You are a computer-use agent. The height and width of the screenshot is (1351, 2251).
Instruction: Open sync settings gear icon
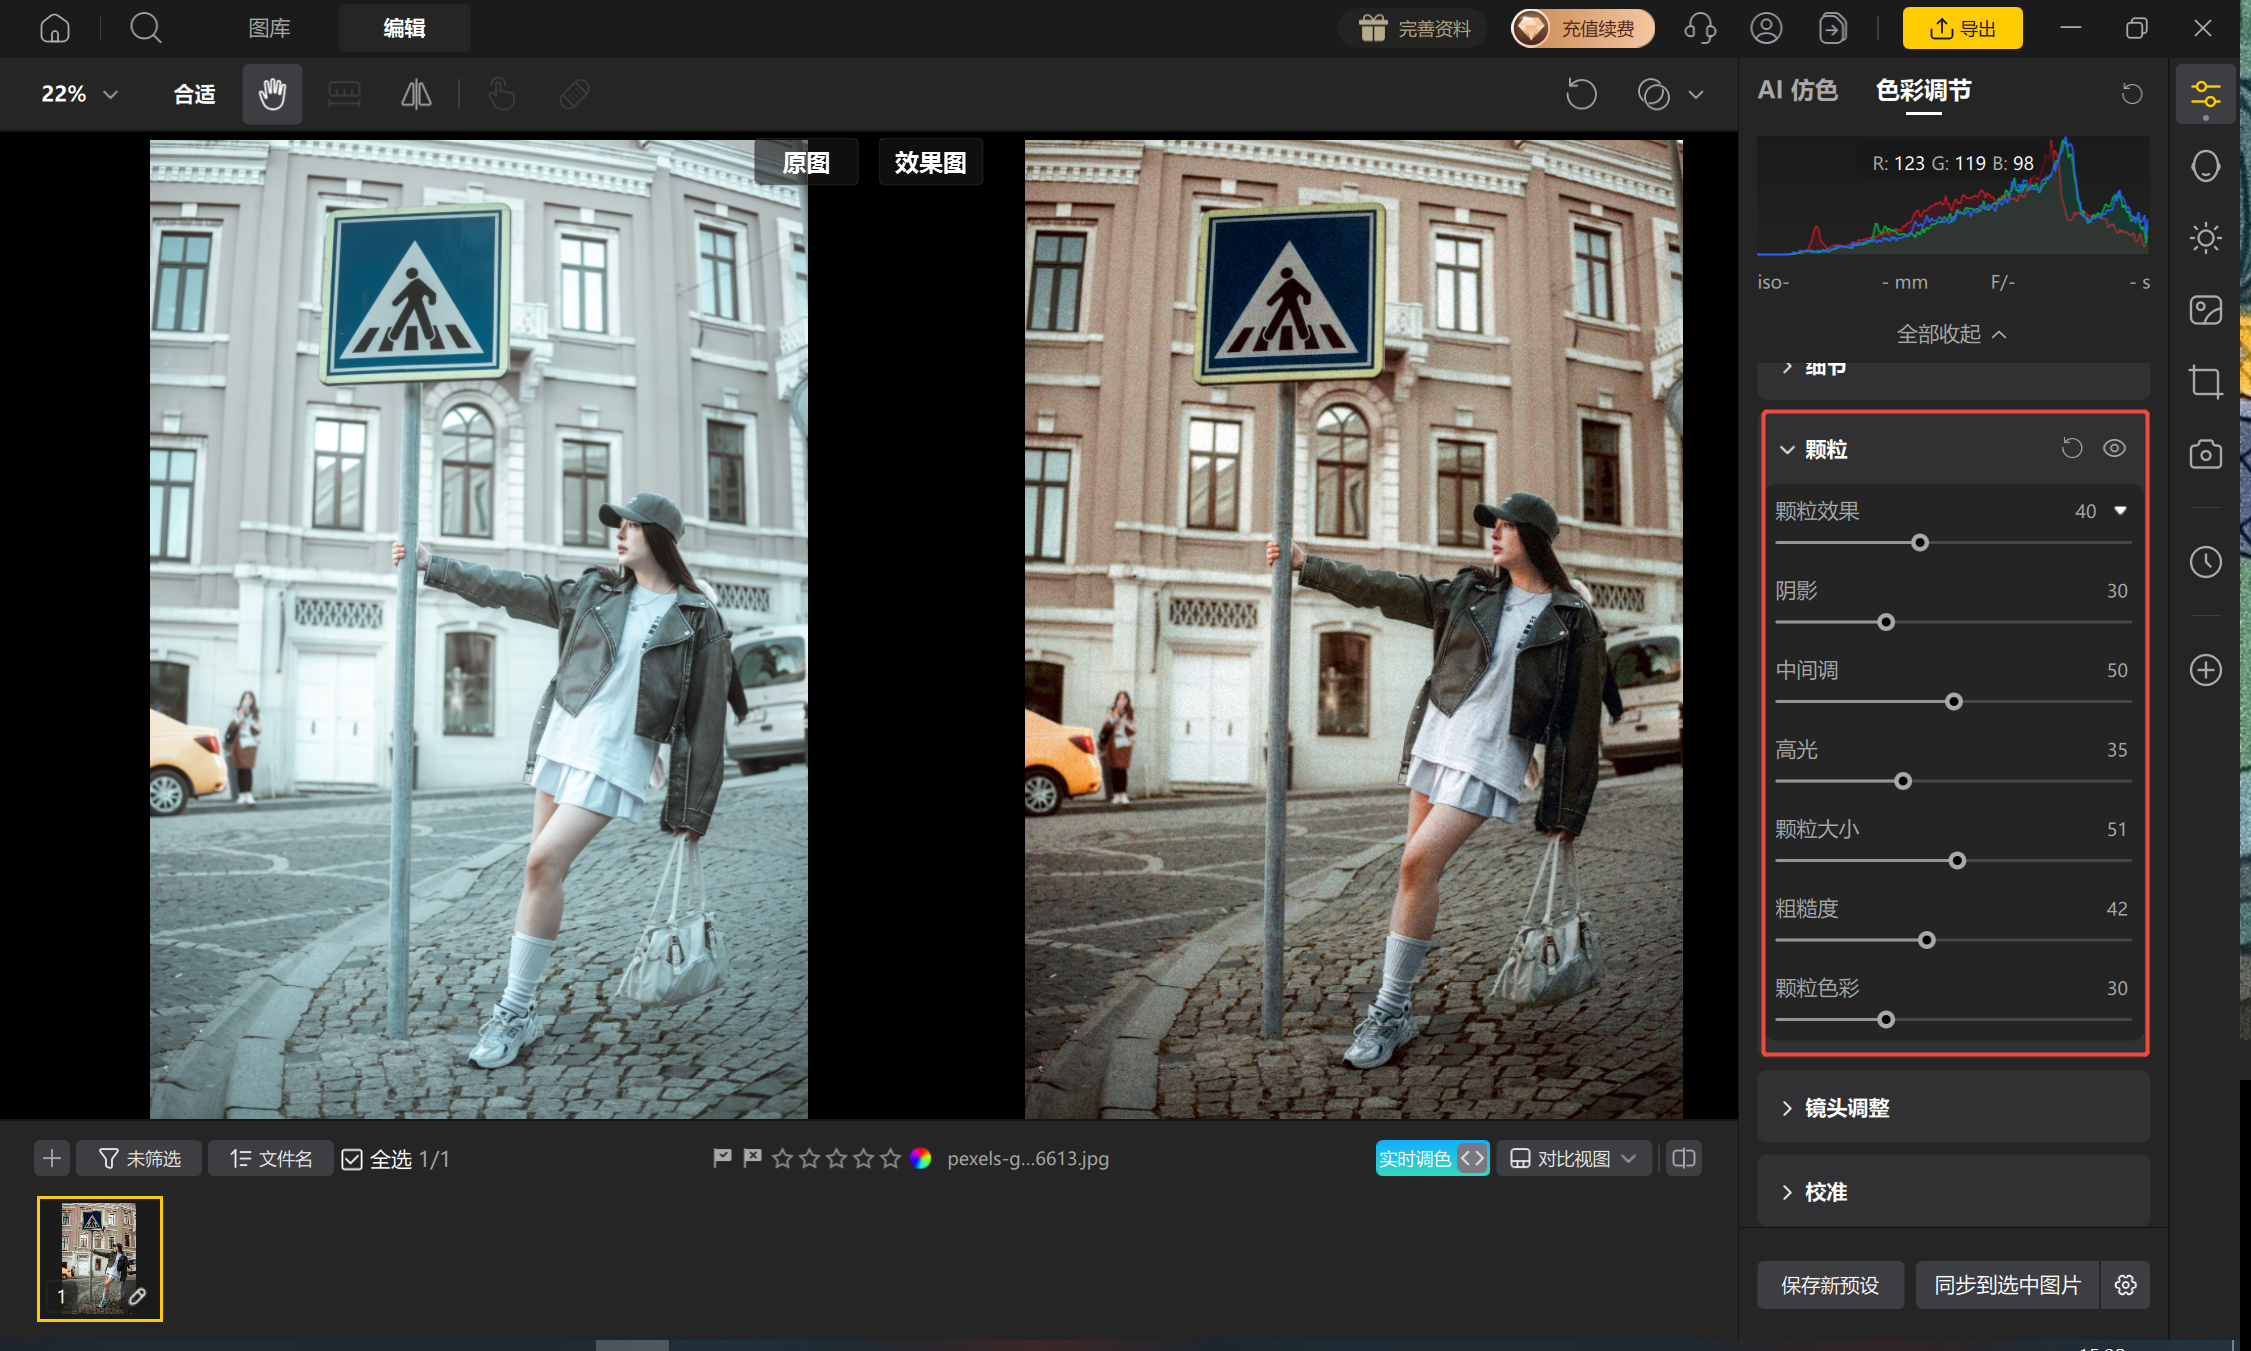(x=2126, y=1285)
